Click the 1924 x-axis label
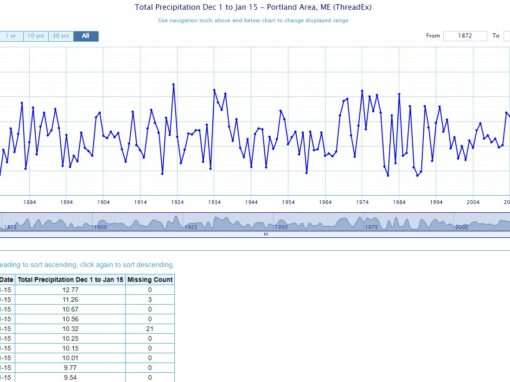The width and height of the screenshot is (510, 382). pyautogui.click(x=177, y=202)
